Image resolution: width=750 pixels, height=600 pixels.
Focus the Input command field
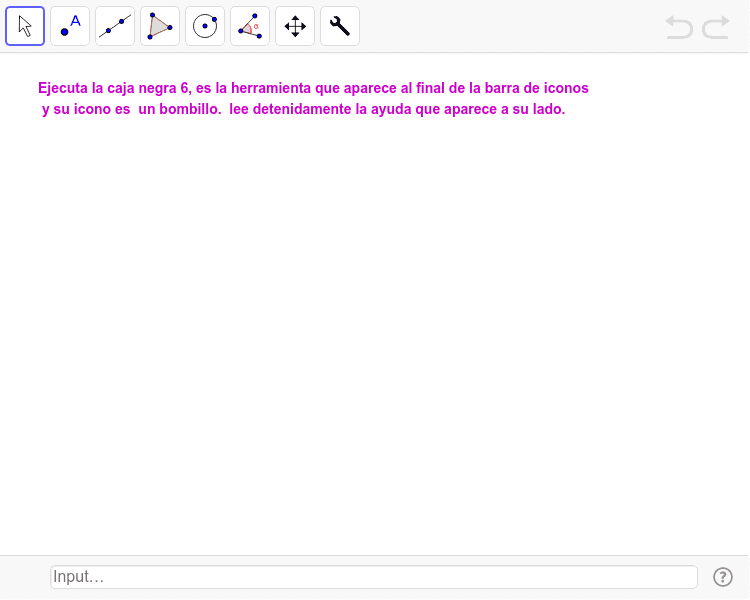(374, 577)
